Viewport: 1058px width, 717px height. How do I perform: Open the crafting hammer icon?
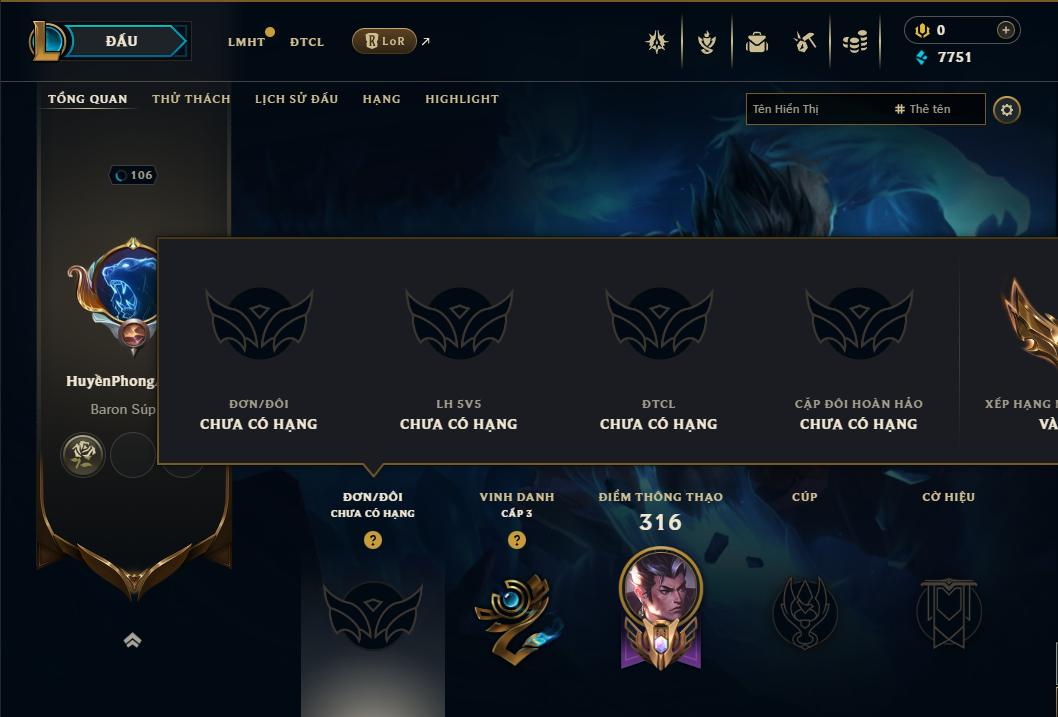(x=805, y=42)
